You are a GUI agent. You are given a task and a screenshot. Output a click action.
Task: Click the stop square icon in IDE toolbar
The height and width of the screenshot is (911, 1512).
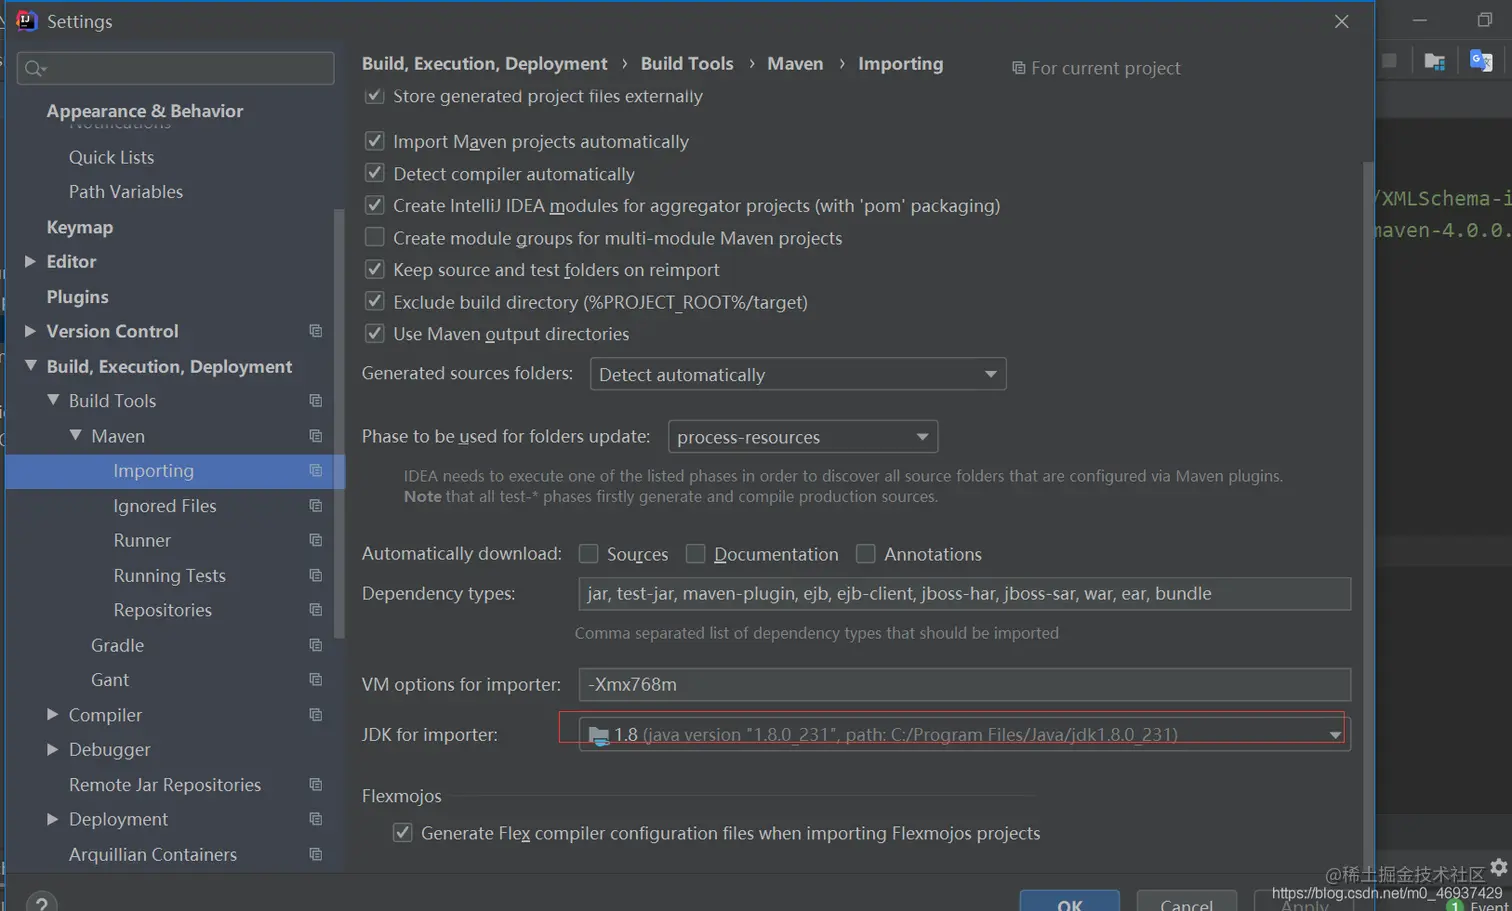tap(1389, 61)
